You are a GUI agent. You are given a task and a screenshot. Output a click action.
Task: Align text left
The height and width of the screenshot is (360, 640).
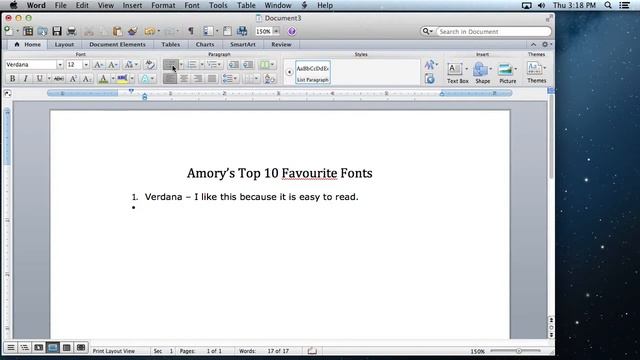170,78
